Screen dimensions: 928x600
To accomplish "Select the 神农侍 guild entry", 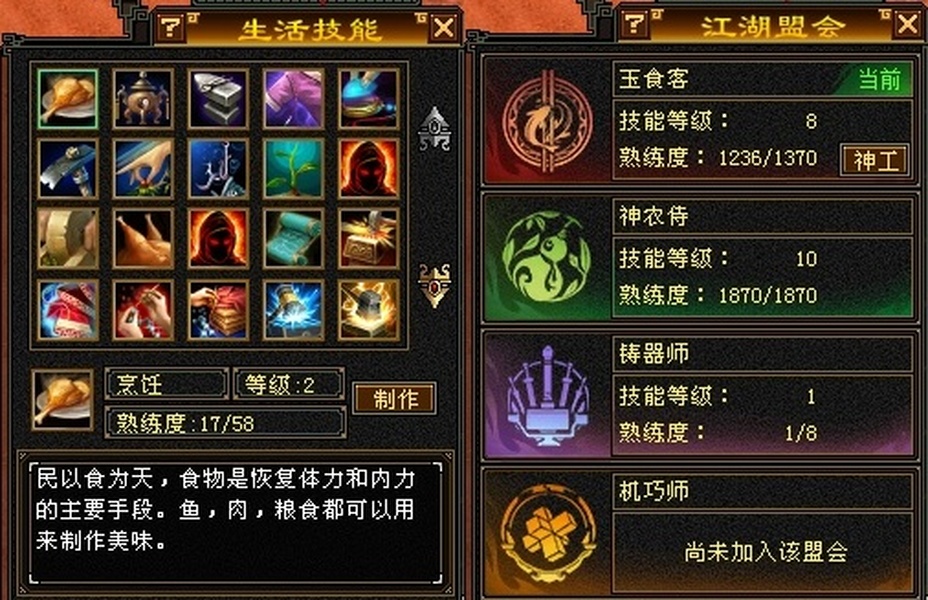I will (x=700, y=258).
